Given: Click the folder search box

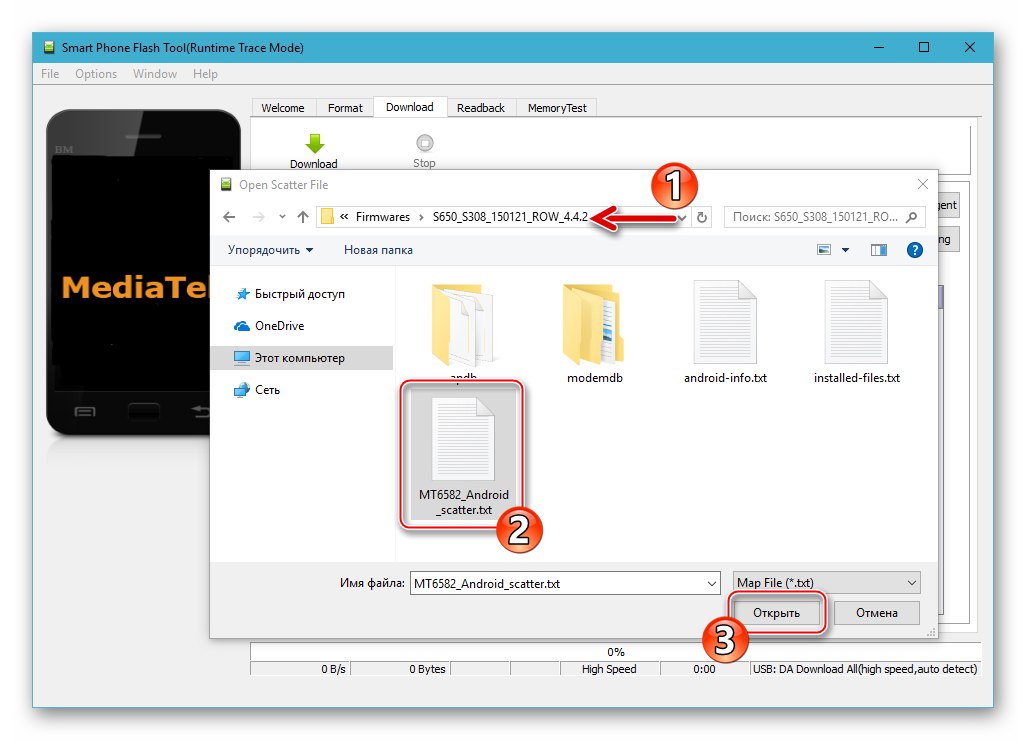Looking at the screenshot, I should [824, 217].
